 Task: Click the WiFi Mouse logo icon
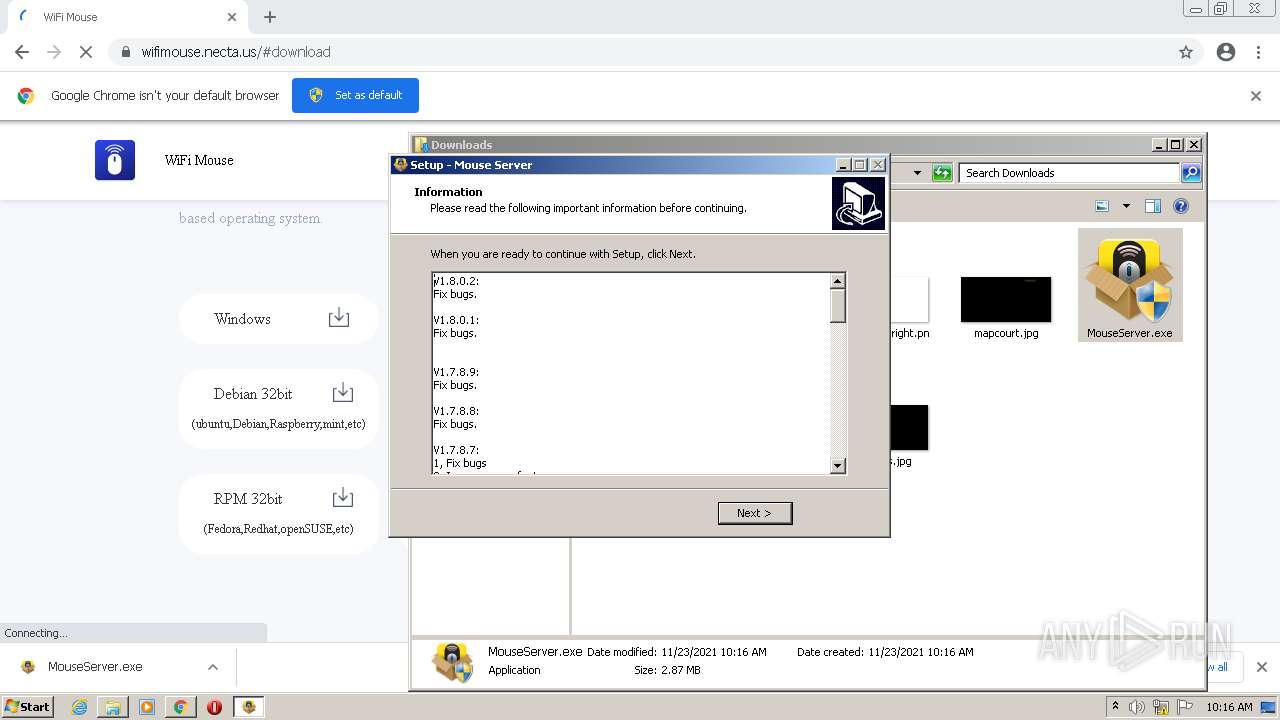[115, 160]
